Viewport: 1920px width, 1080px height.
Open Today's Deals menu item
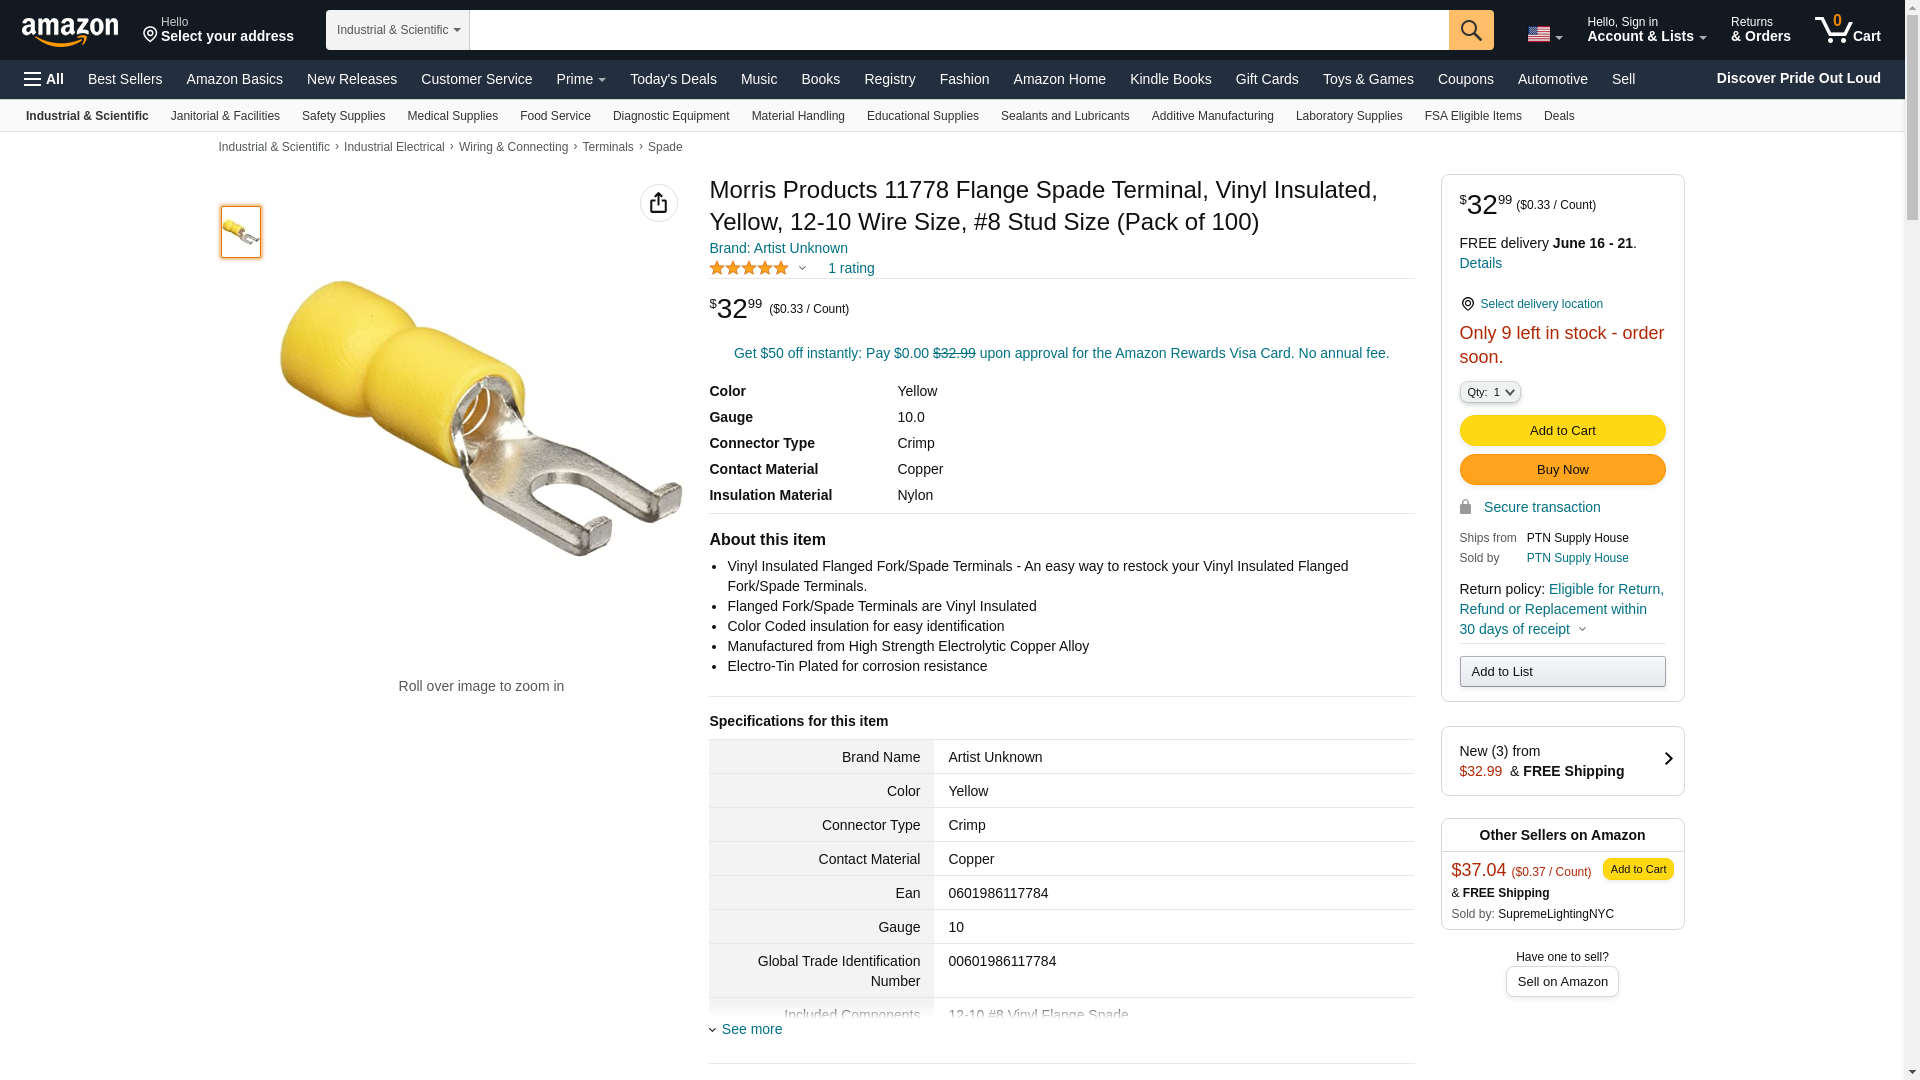[673, 79]
